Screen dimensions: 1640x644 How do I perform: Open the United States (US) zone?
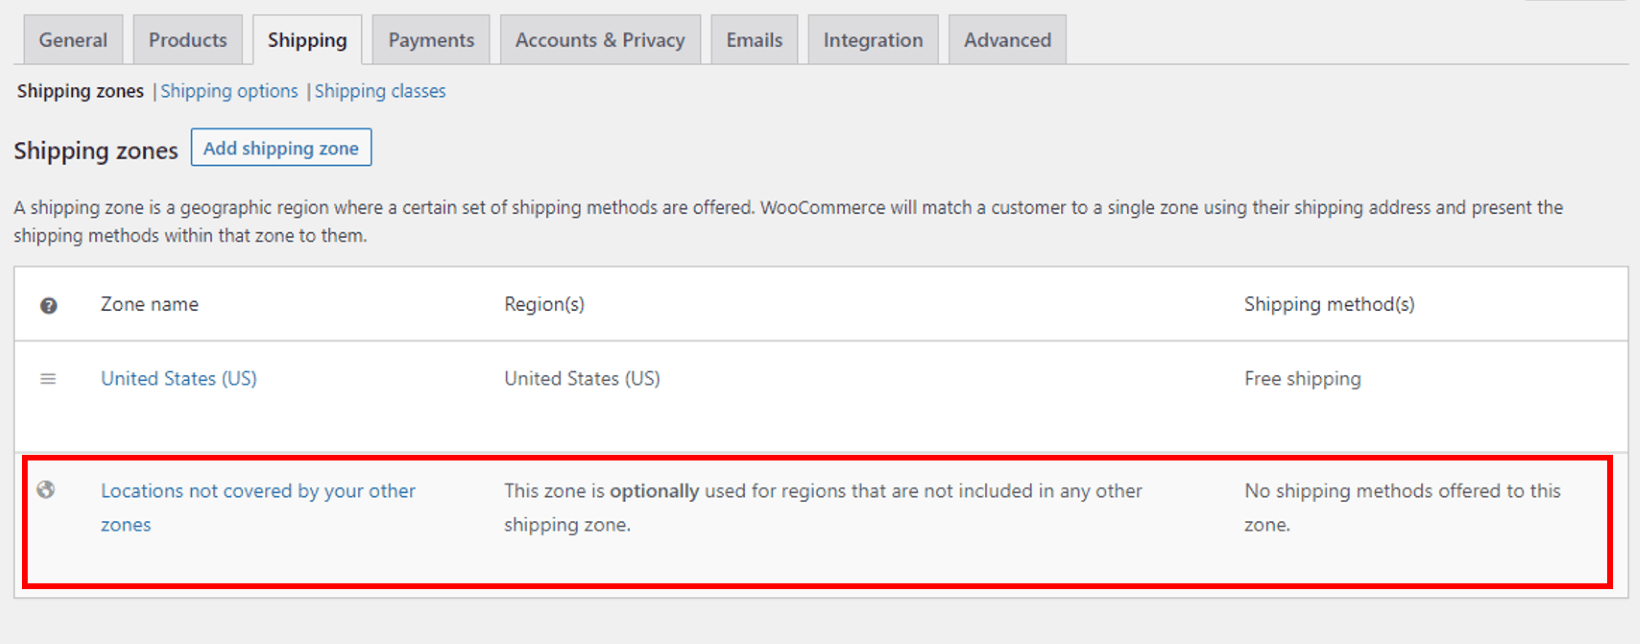(x=178, y=378)
